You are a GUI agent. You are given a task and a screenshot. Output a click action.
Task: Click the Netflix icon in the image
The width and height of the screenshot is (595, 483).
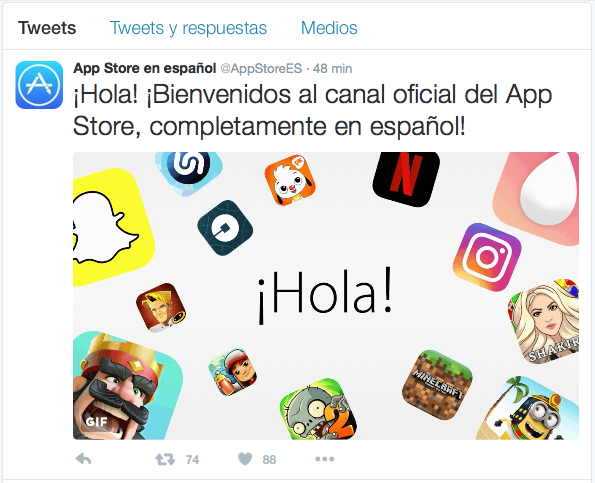406,178
